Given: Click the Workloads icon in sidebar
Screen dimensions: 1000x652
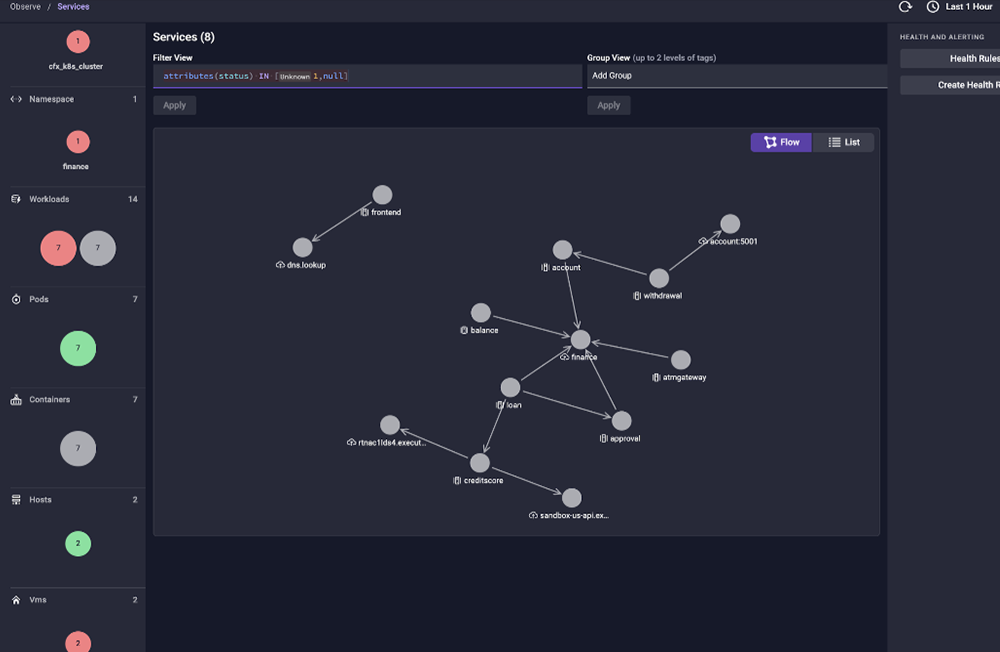Looking at the screenshot, I should point(16,199).
